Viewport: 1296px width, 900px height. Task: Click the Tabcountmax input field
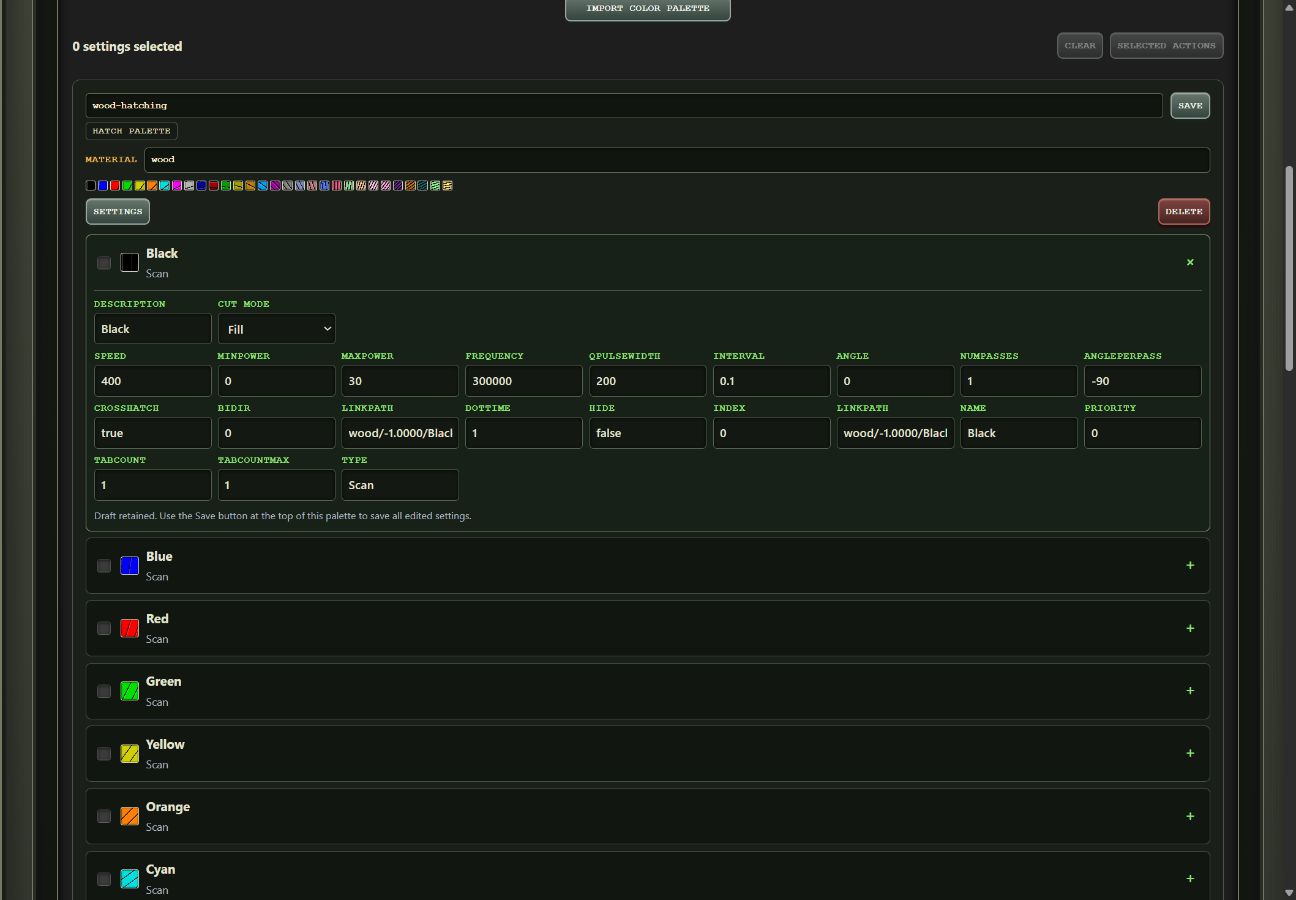[x=277, y=485]
